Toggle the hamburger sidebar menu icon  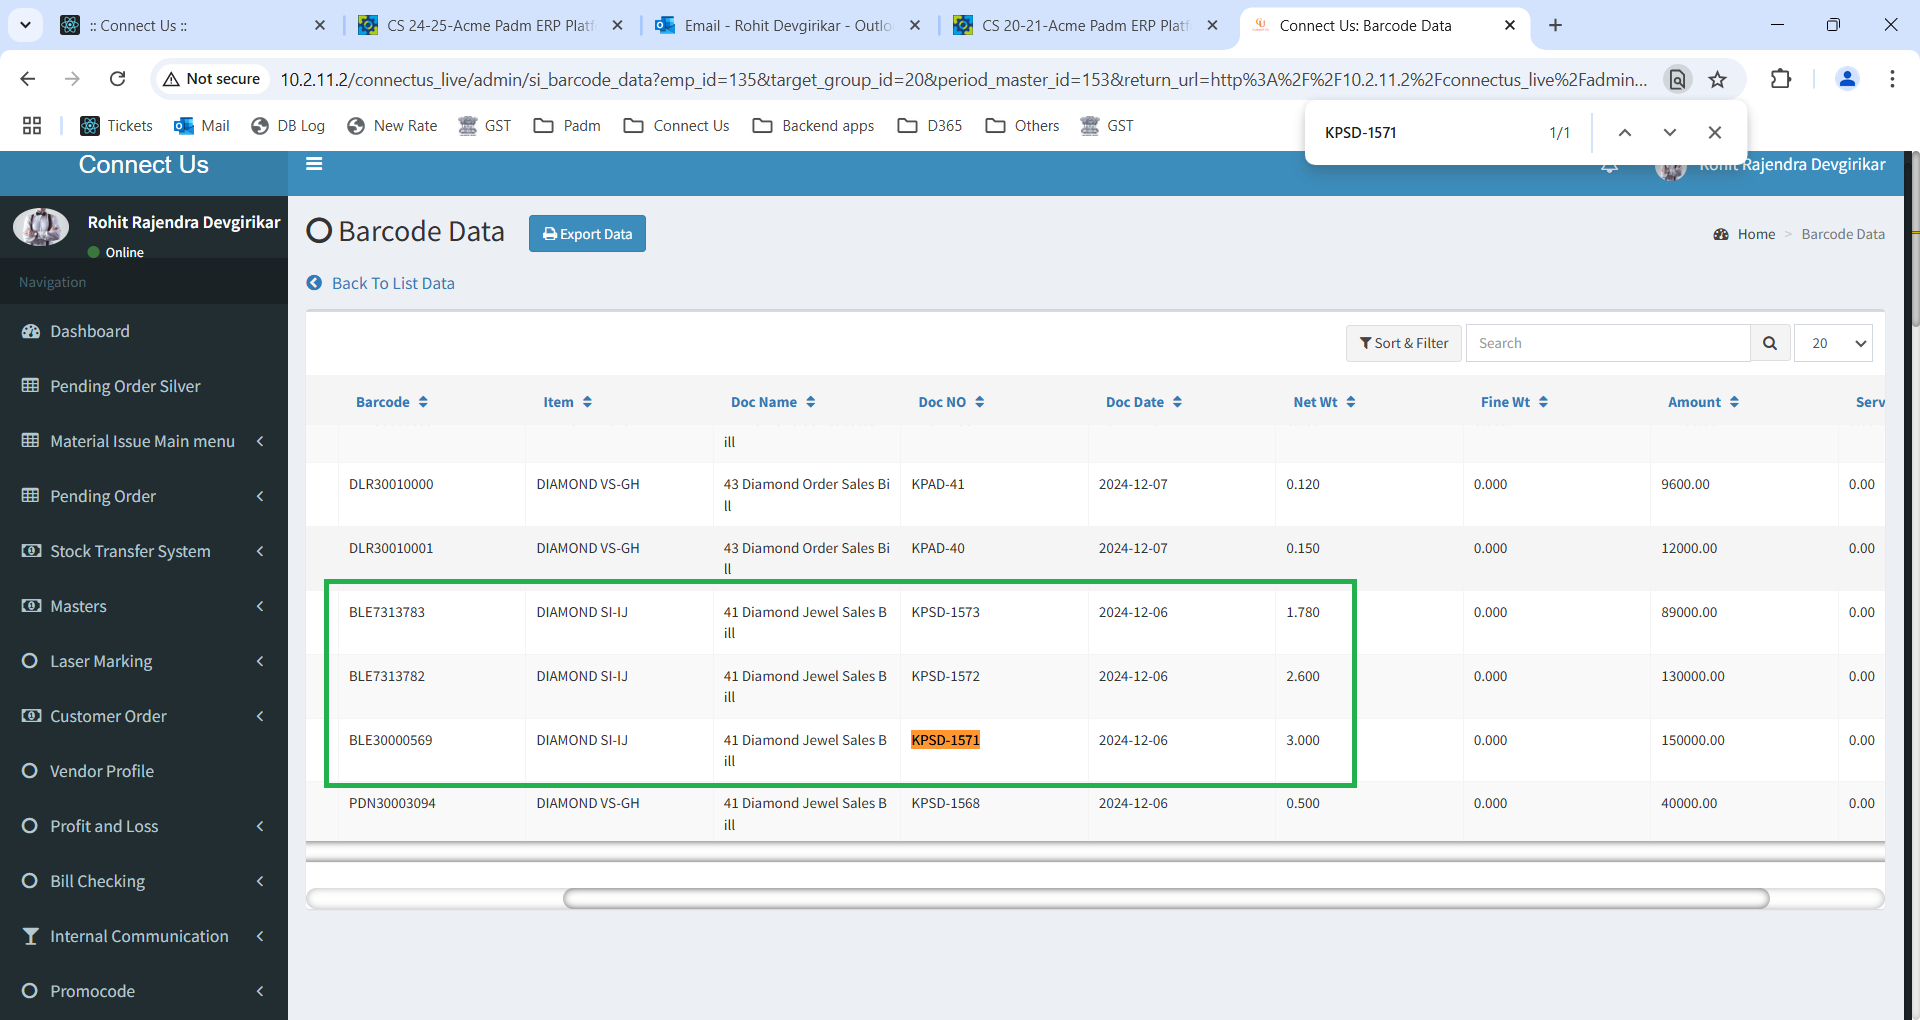tap(314, 164)
